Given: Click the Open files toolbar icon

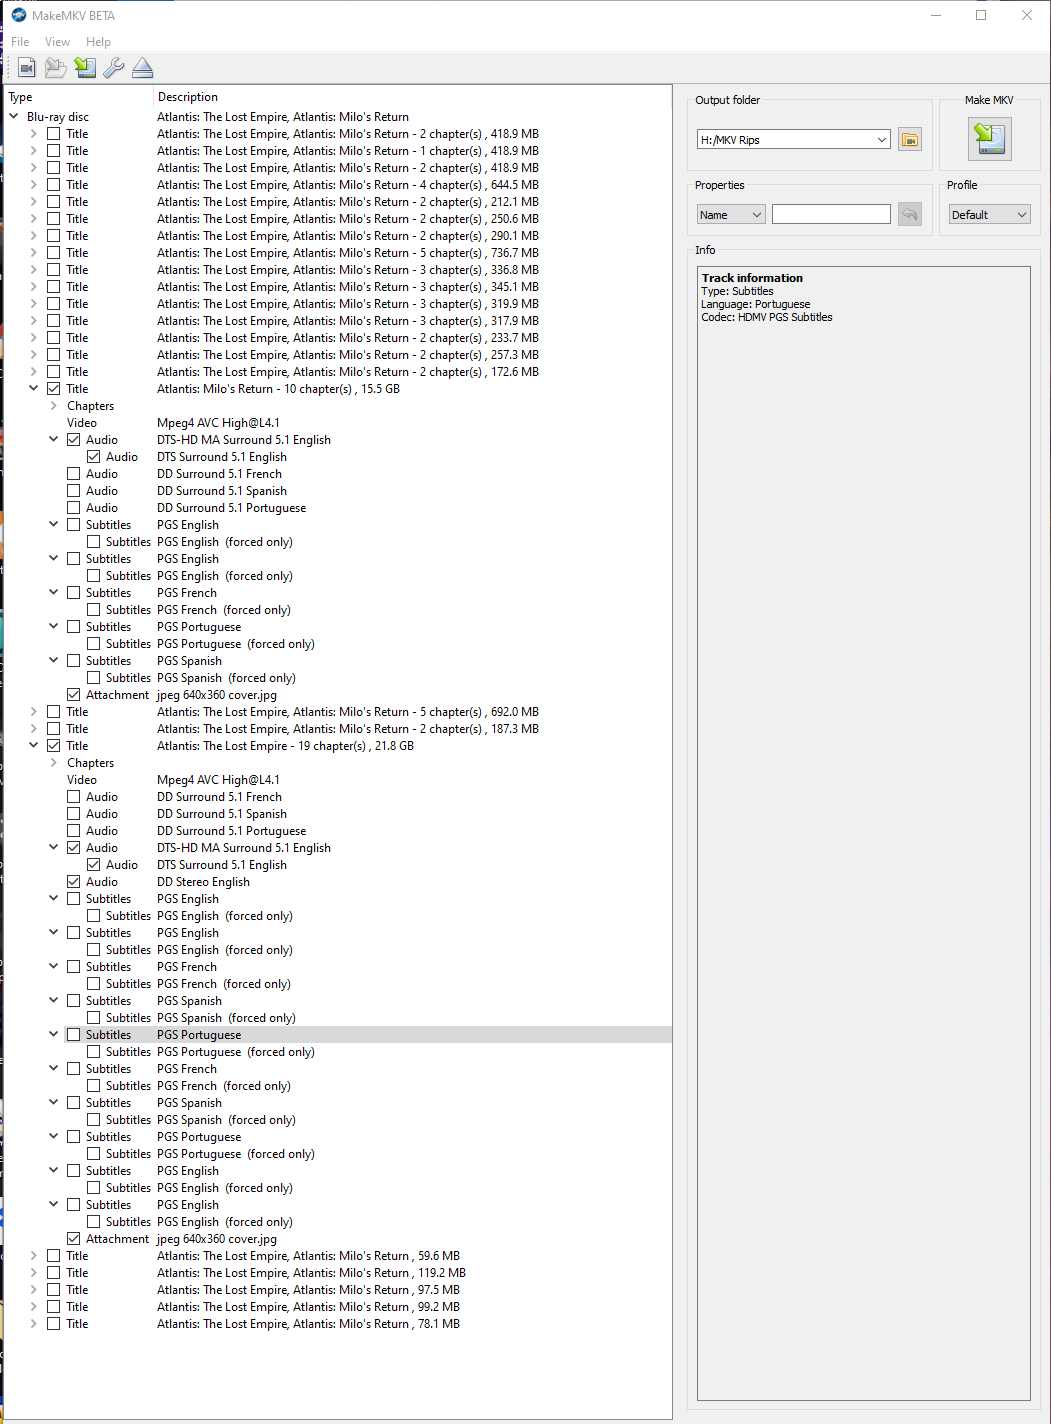Looking at the screenshot, I should [x=27, y=68].
